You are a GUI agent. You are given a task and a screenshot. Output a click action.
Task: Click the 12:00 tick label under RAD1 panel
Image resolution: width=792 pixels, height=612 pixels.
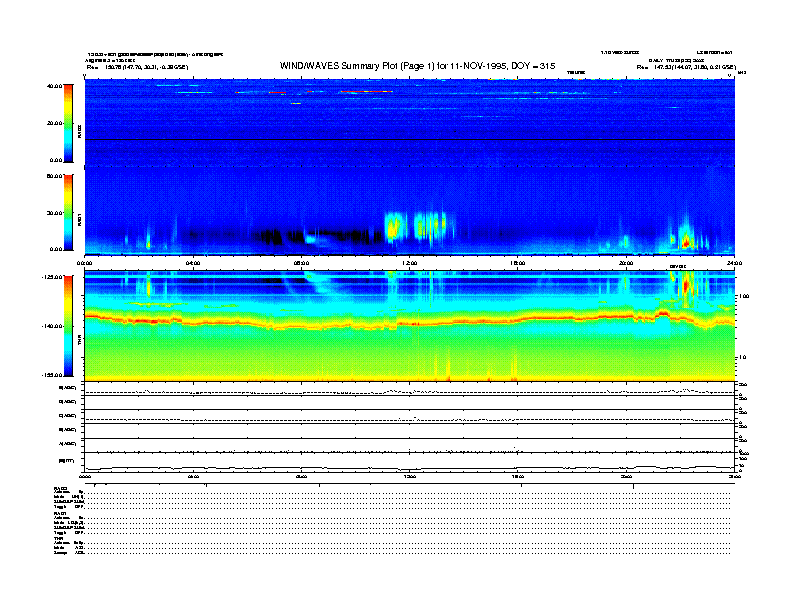[x=409, y=263]
